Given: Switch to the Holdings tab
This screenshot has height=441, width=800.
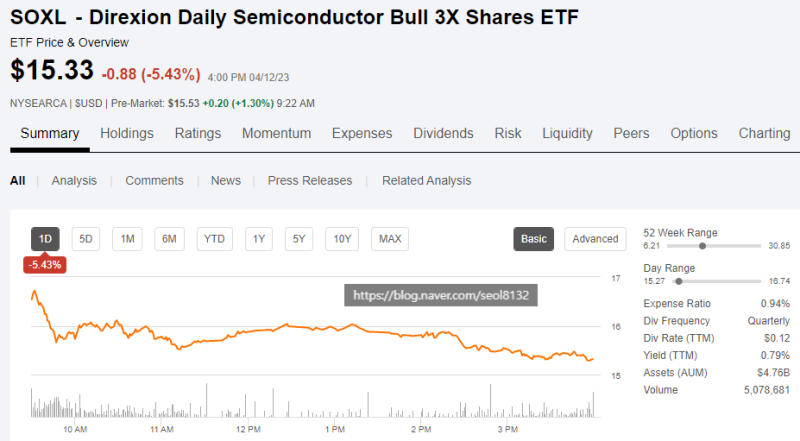Looking at the screenshot, I should tap(127, 133).
